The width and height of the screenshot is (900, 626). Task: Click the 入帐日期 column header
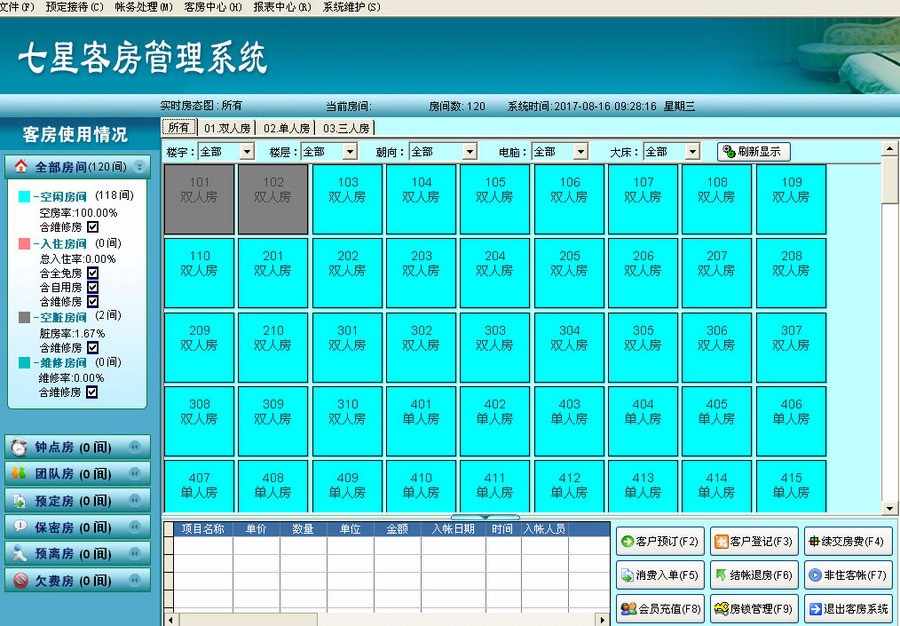click(x=453, y=529)
